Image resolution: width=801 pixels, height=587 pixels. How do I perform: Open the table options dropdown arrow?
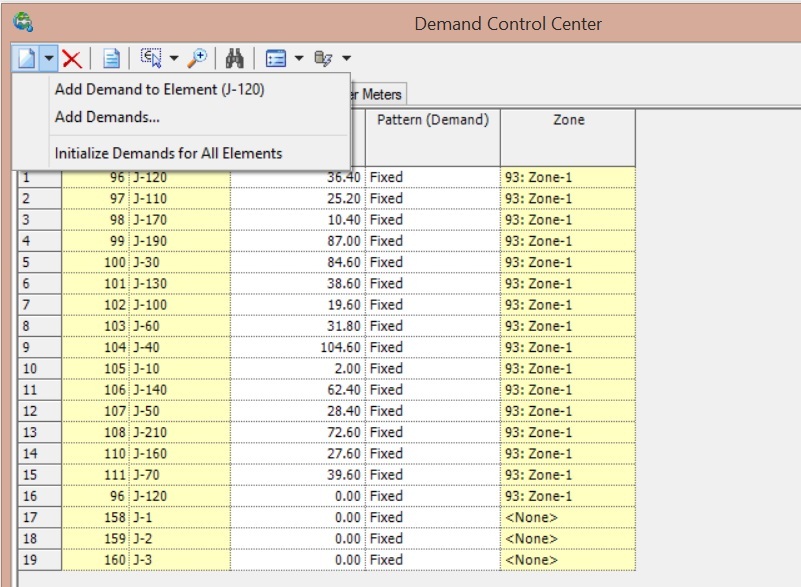tap(298, 58)
